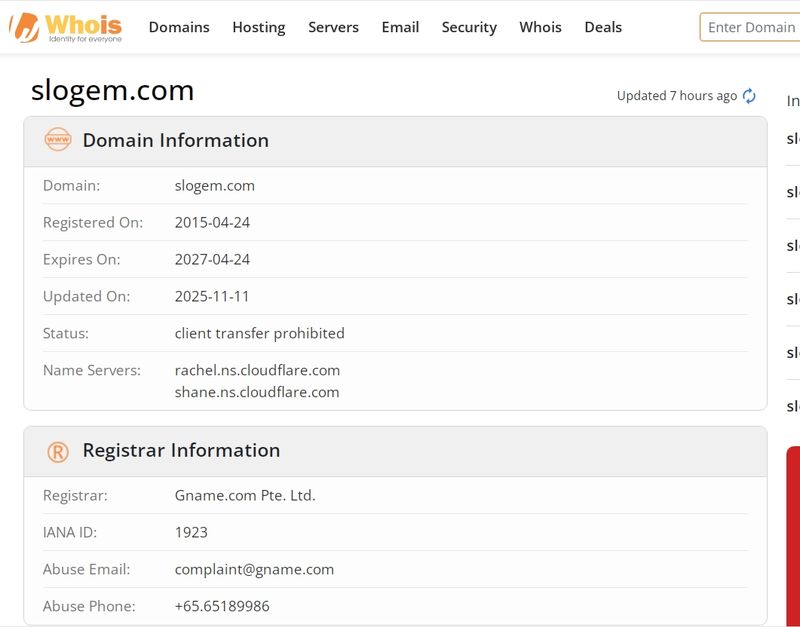Screen dimensions: 800x627
Task: Open the Security menu
Action: (x=469, y=28)
